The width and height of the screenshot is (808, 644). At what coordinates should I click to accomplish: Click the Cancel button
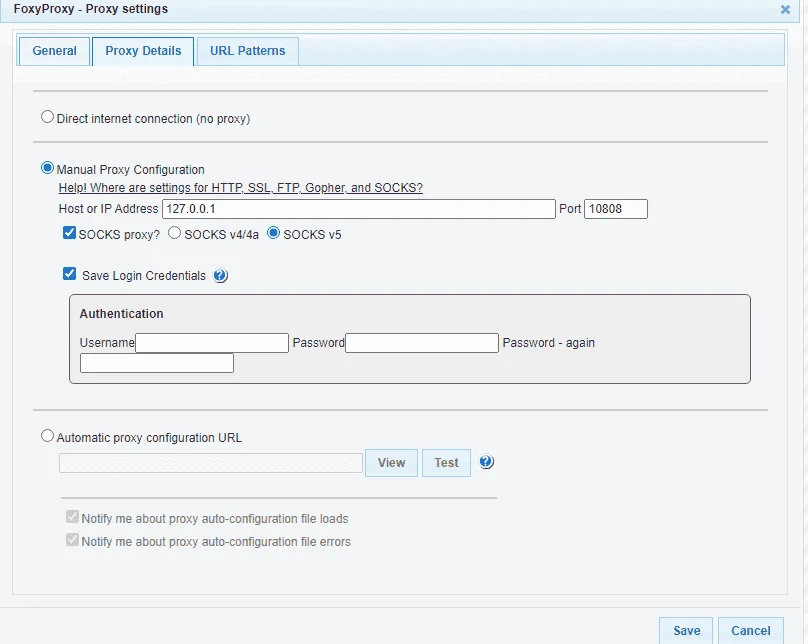[x=751, y=631]
